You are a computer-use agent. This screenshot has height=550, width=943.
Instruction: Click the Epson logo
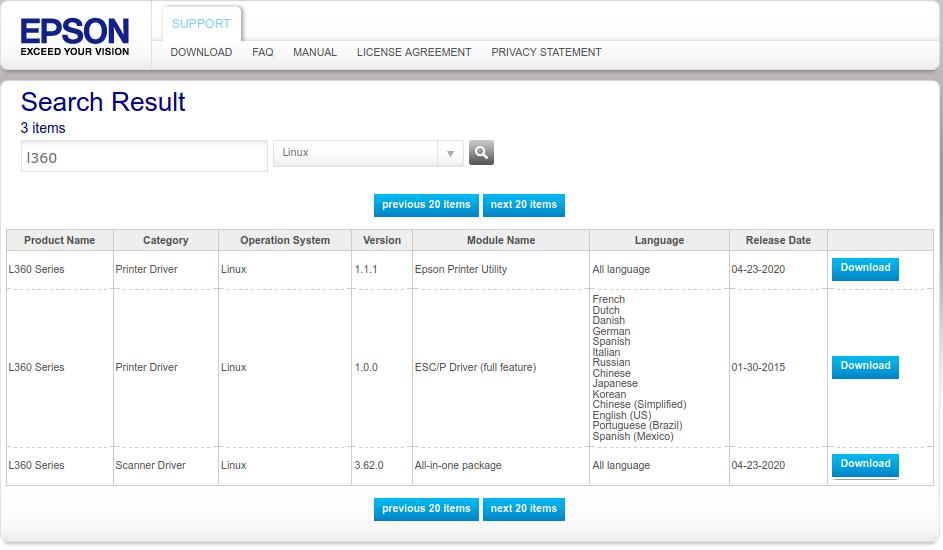point(75,37)
